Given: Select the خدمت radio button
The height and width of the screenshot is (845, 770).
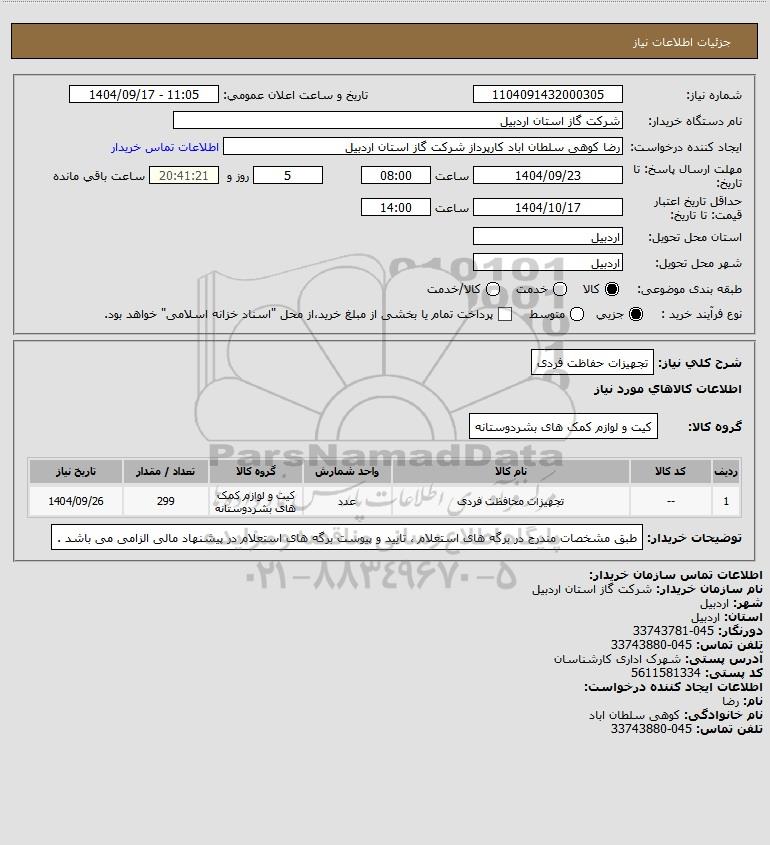Looking at the screenshot, I should click(x=560, y=289).
